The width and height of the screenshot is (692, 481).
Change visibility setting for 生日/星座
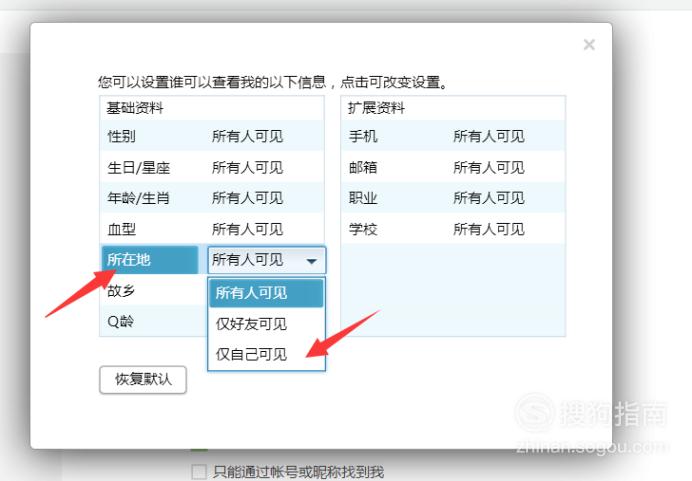pos(247,167)
